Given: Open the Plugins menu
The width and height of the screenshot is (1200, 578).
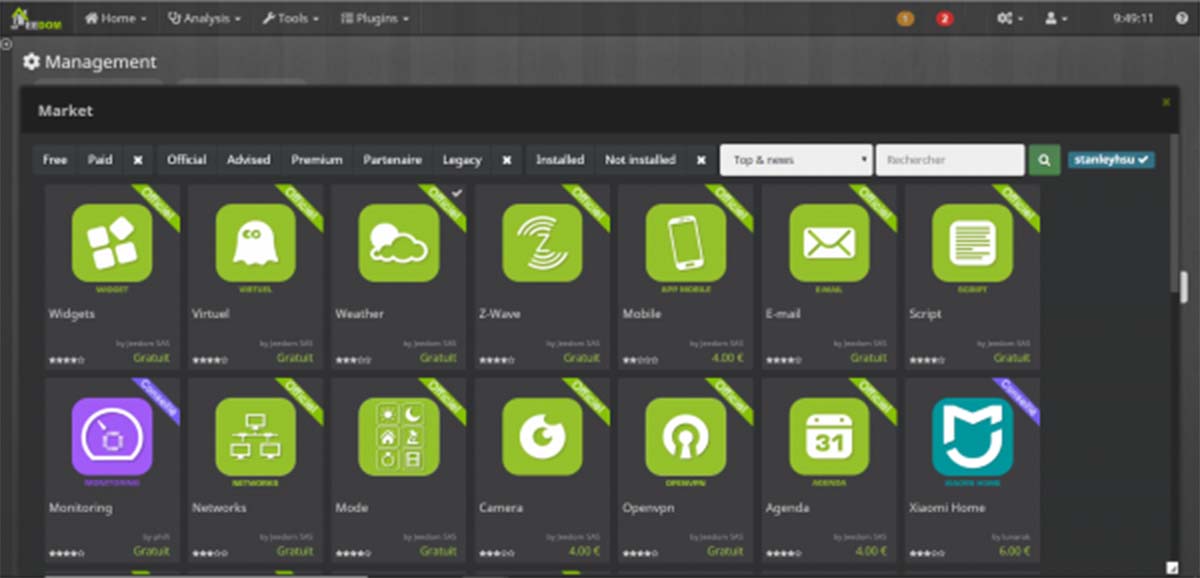Looking at the screenshot, I should [x=374, y=17].
